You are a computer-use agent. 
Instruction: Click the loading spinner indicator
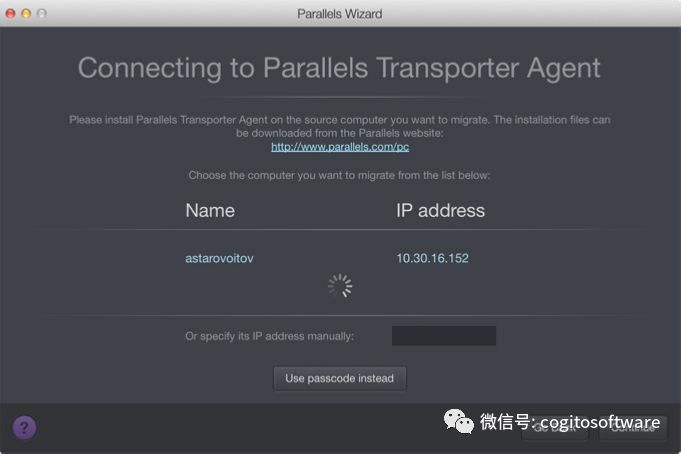tap(340, 286)
